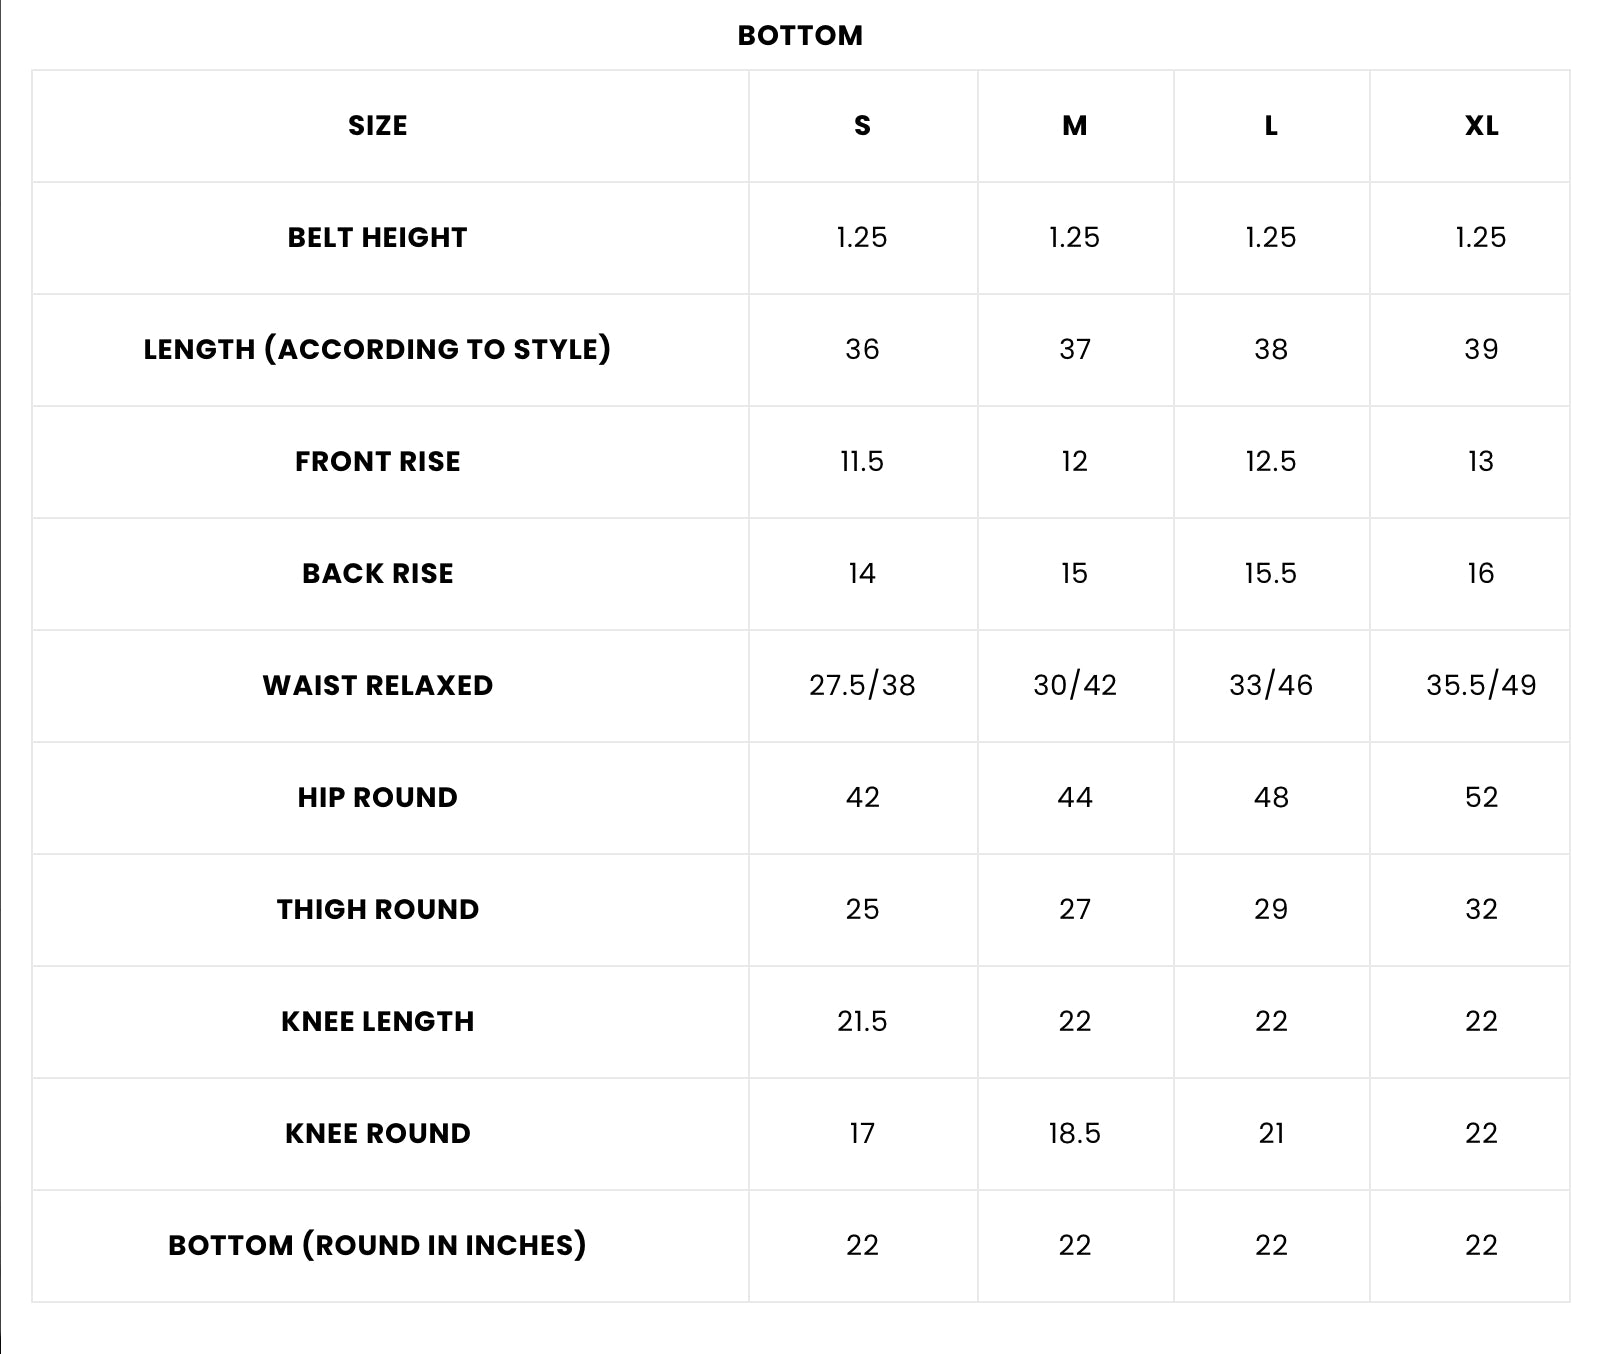The height and width of the screenshot is (1354, 1599).
Task: Click the S size column header
Action: point(862,125)
